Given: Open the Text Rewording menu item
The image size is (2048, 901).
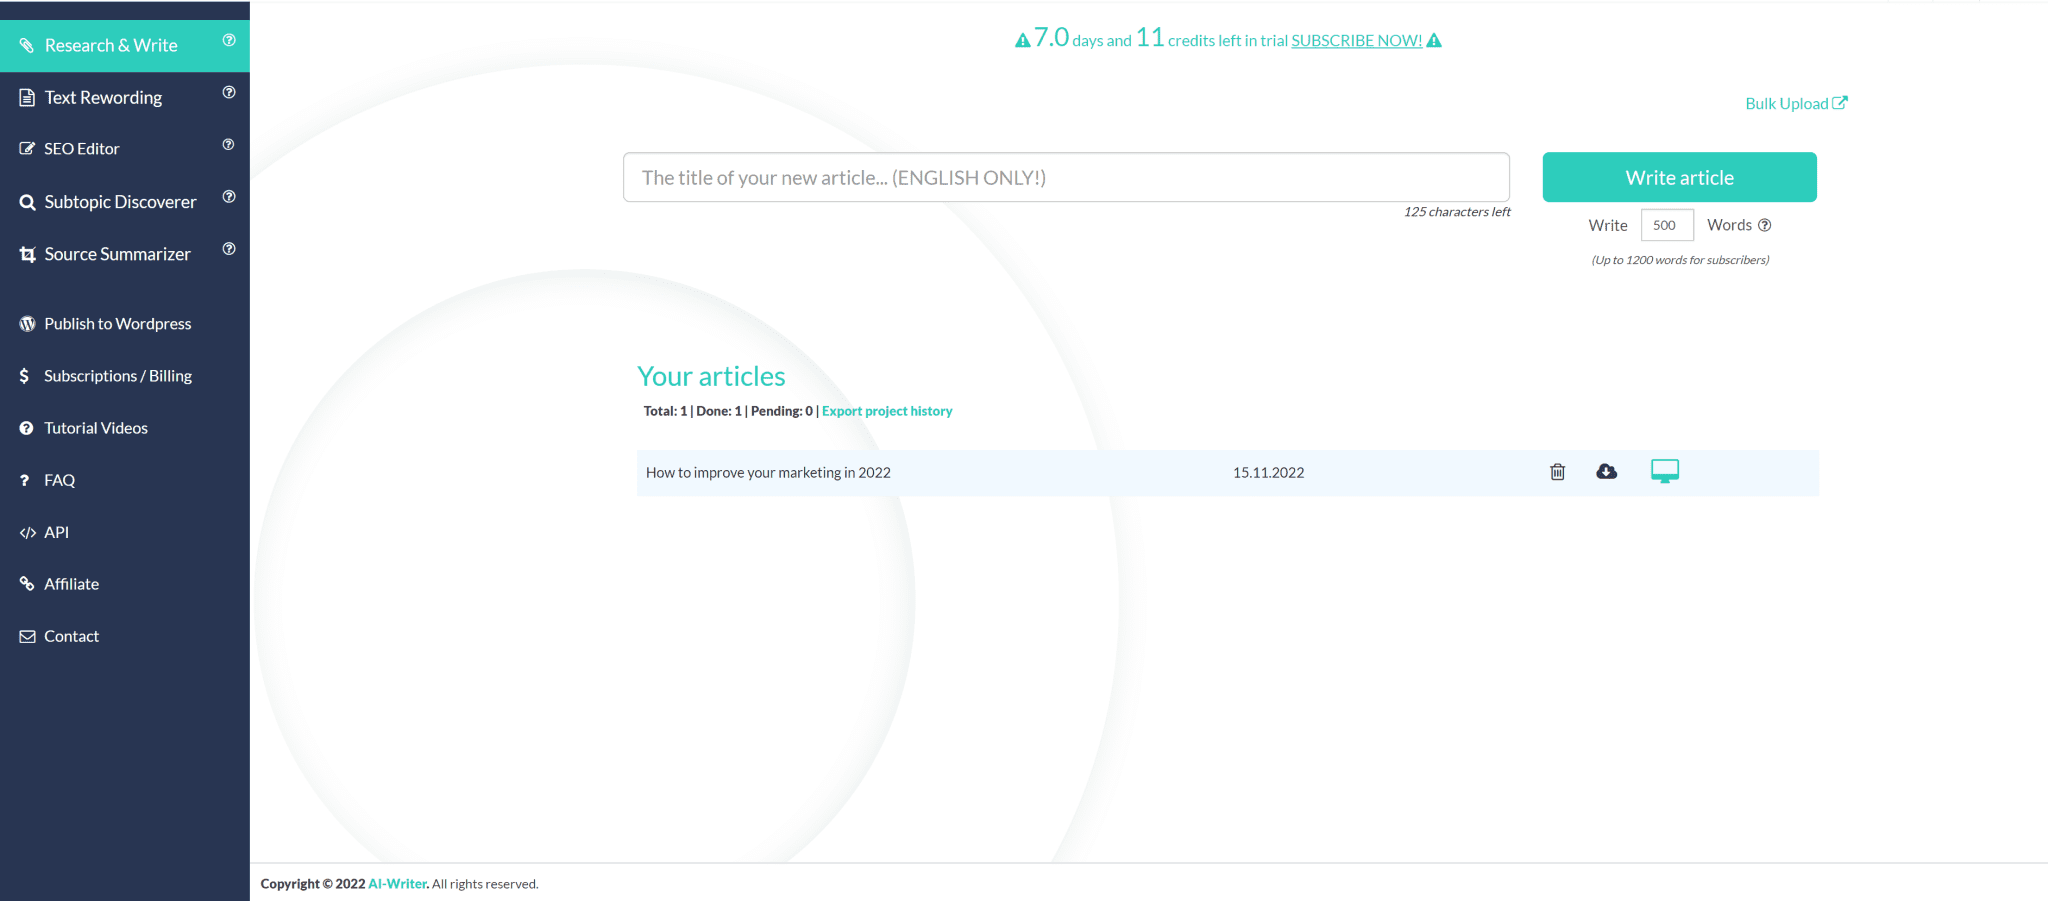Looking at the screenshot, I should [103, 98].
